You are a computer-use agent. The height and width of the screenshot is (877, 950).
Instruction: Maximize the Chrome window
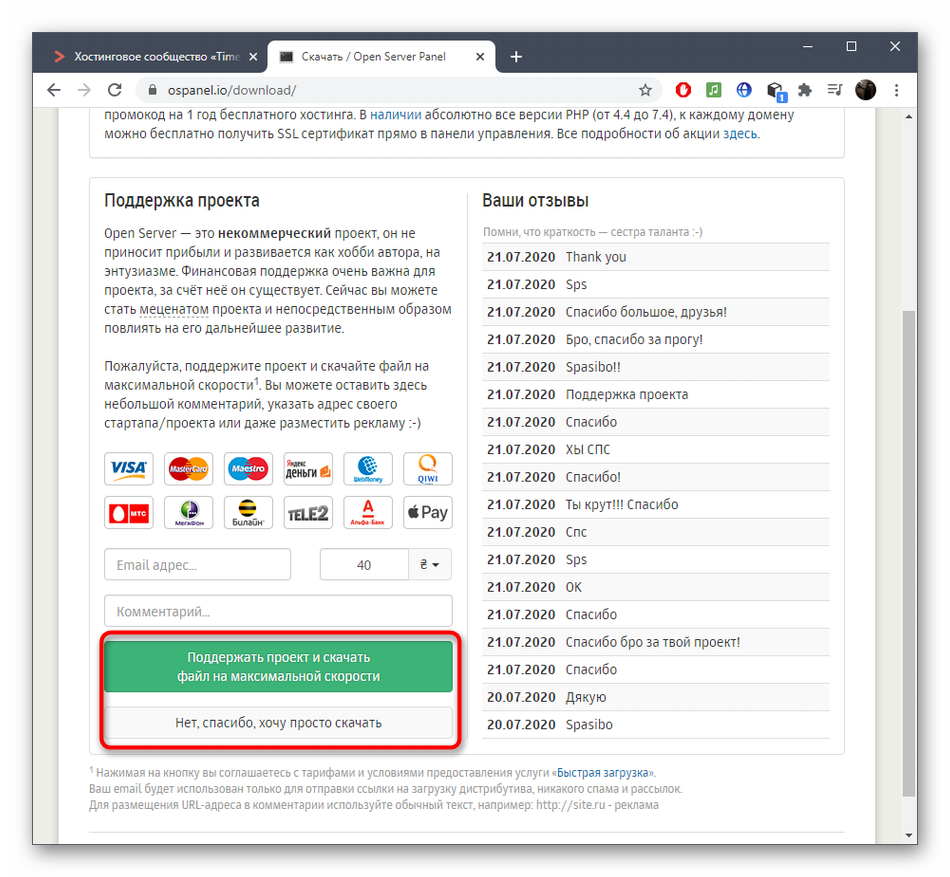pyautogui.click(x=851, y=47)
